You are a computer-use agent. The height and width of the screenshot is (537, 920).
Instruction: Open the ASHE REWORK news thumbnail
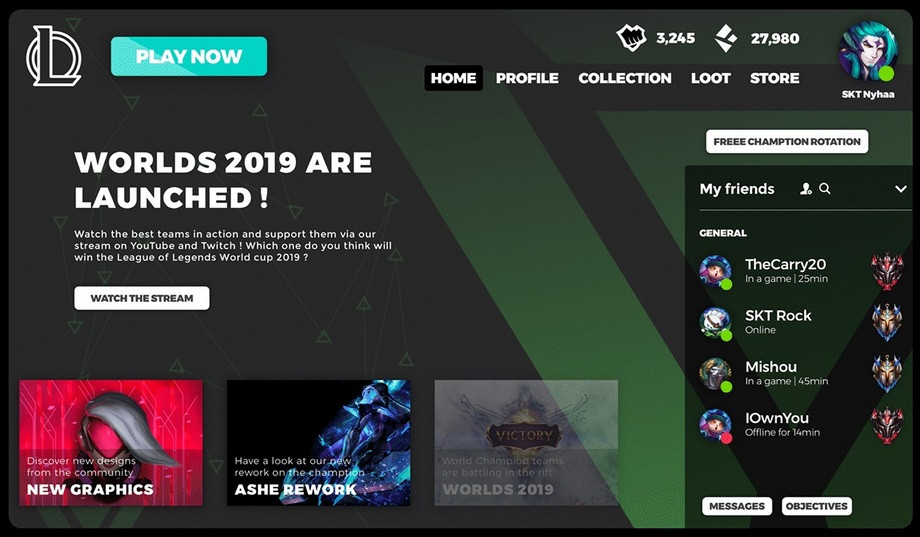click(319, 443)
